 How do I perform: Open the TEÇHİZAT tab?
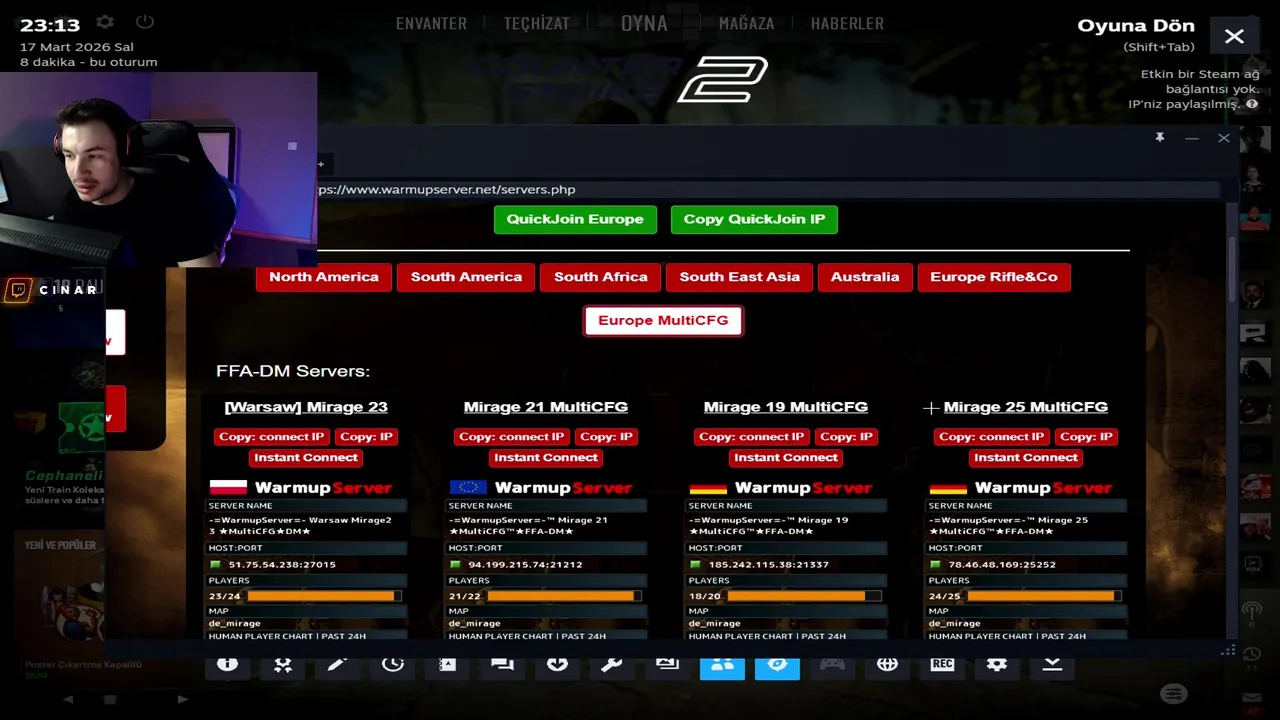536,23
